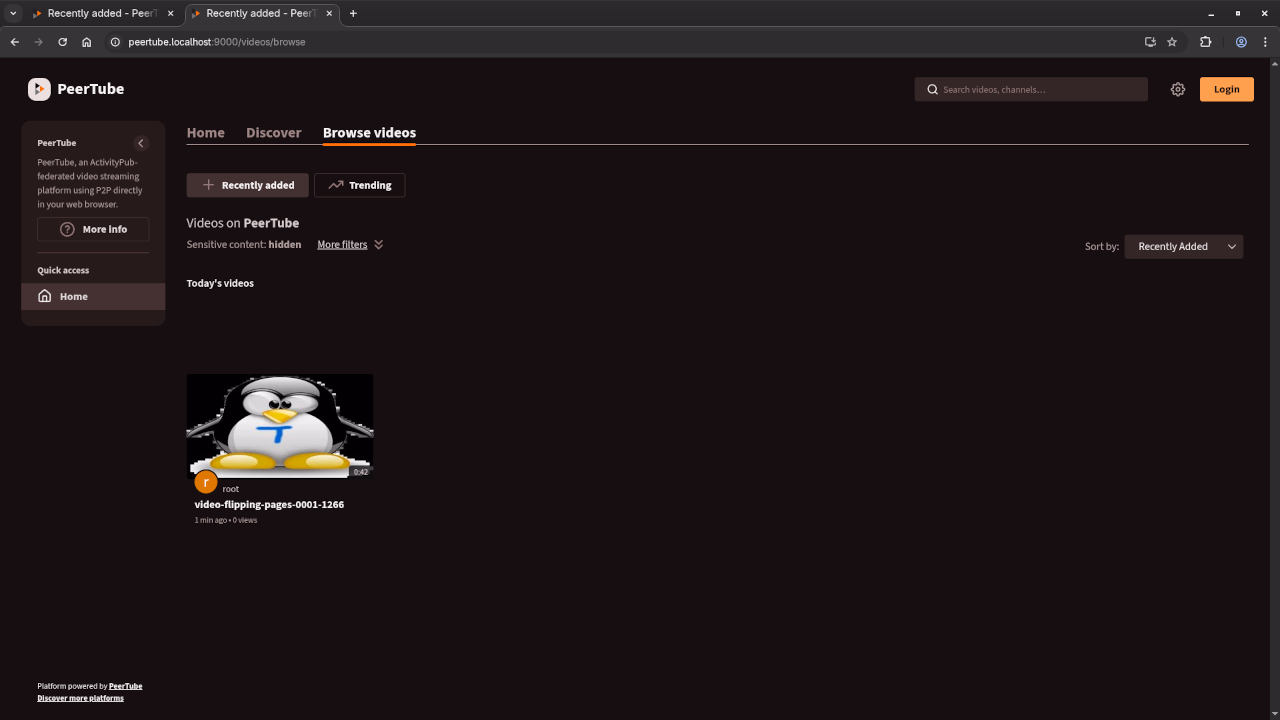Open More info about PeerTube
Screen dimensions: 1280x720
pyautogui.click(x=93, y=229)
